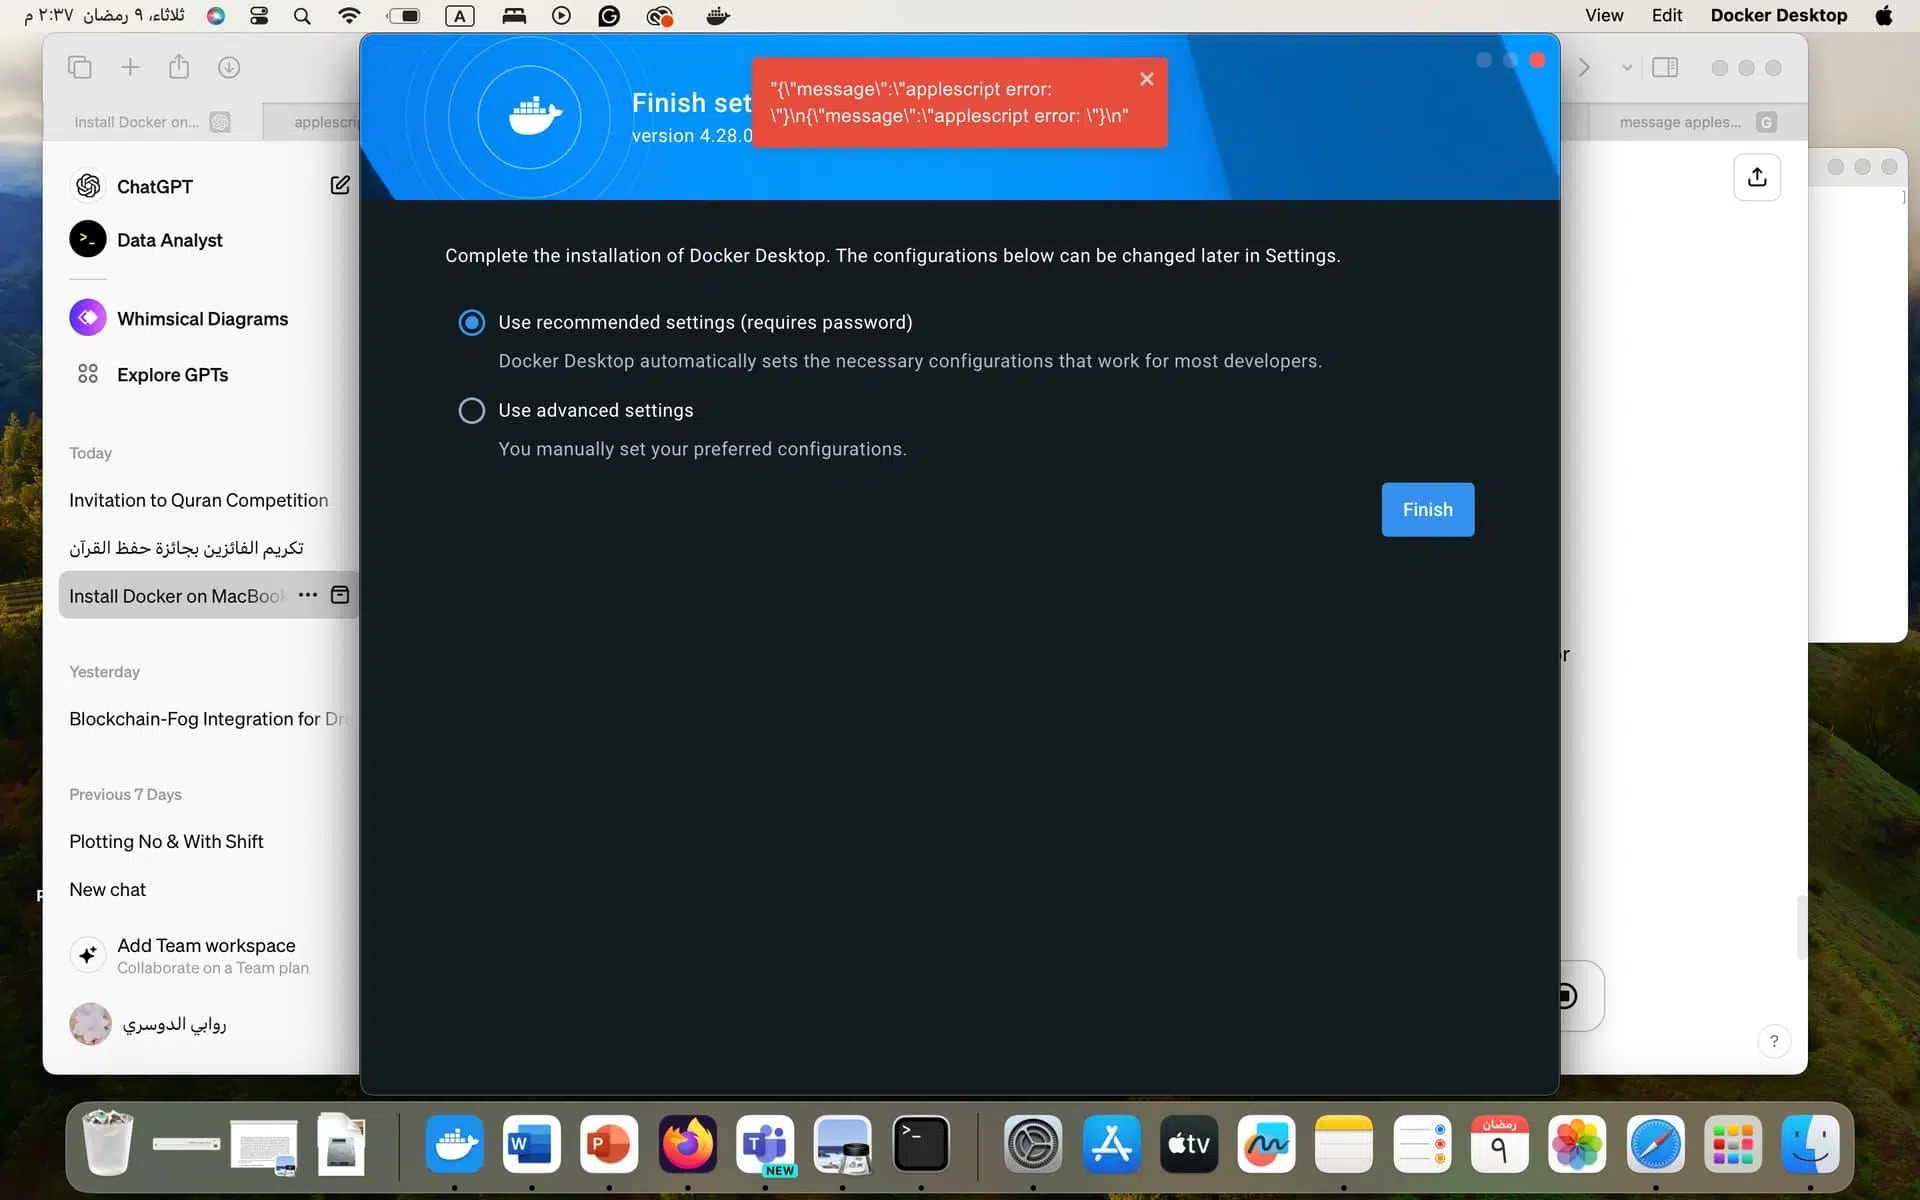Open Data Analyst GPT
Viewport: 1920px width, 1200px height.
169,240
